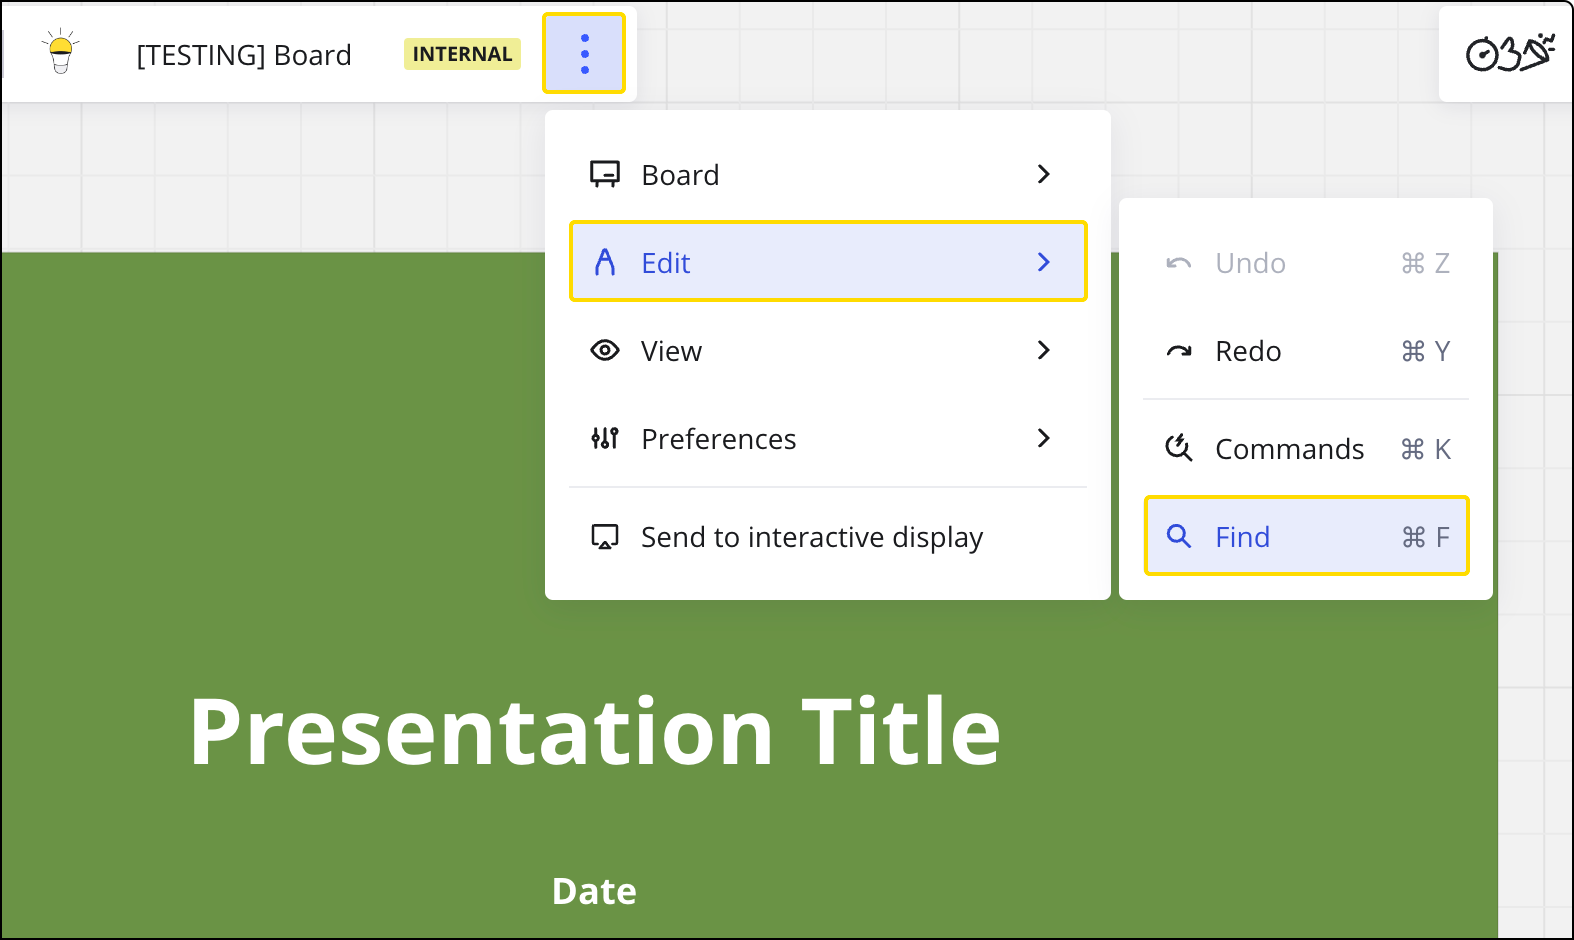Click the interactive display cast icon
This screenshot has width=1574, height=940.
605,537
